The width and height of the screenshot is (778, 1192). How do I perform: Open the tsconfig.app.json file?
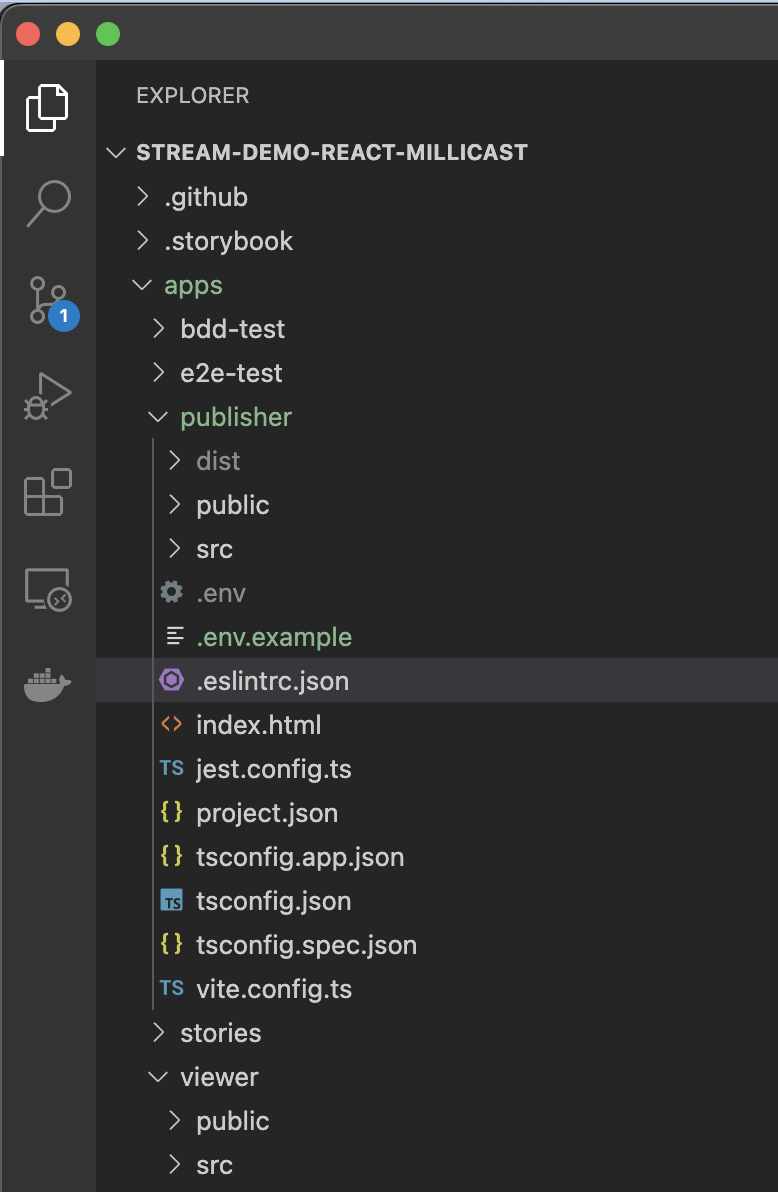(x=300, y=858)
